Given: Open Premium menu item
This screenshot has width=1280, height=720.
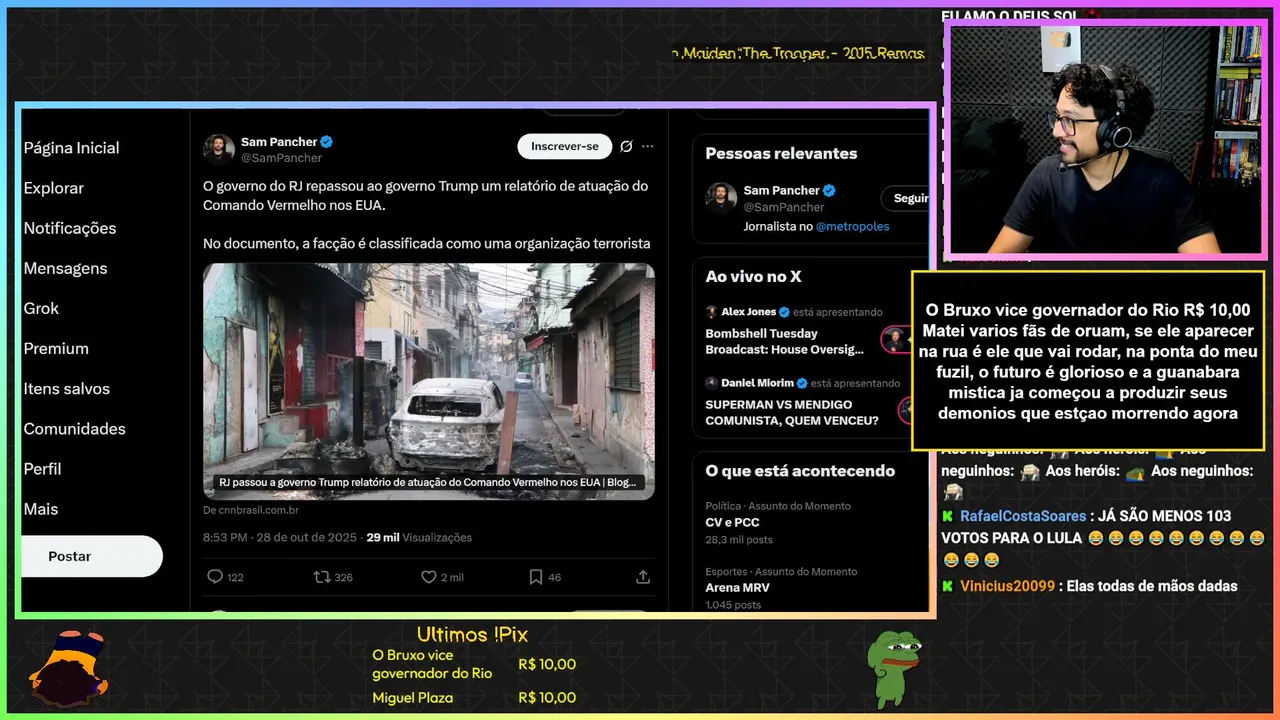Looking at the screenshot, I should (56, 348).
